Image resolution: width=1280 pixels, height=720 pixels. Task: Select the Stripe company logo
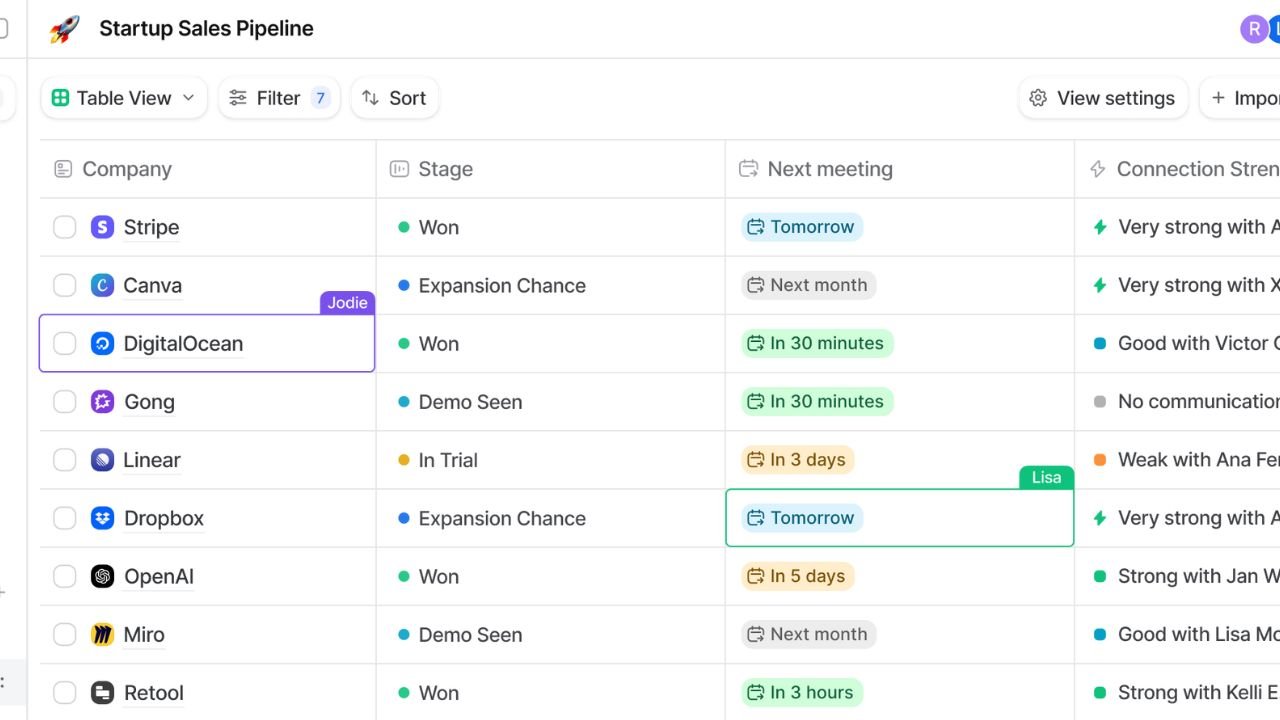click(101, 227)
